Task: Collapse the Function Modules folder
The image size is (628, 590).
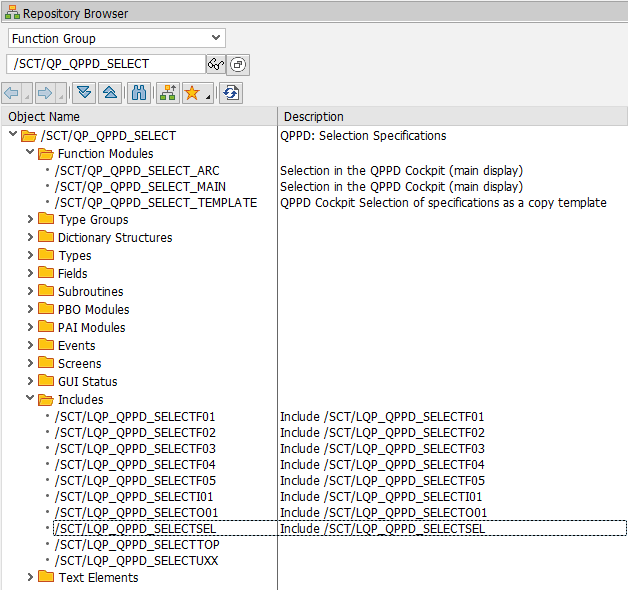Action: 29,154
